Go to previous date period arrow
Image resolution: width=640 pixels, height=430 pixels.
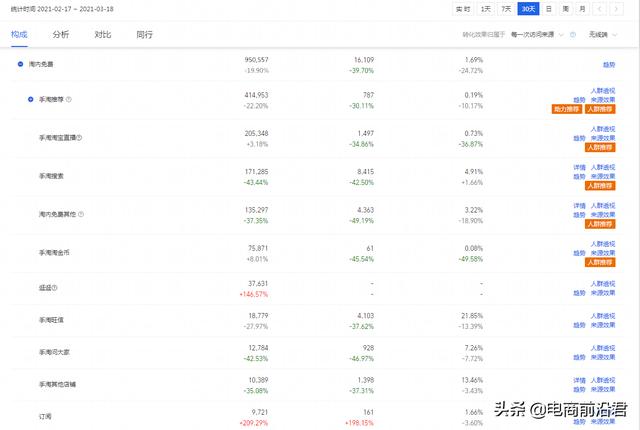pyautogui.click(x=600, y=9)
